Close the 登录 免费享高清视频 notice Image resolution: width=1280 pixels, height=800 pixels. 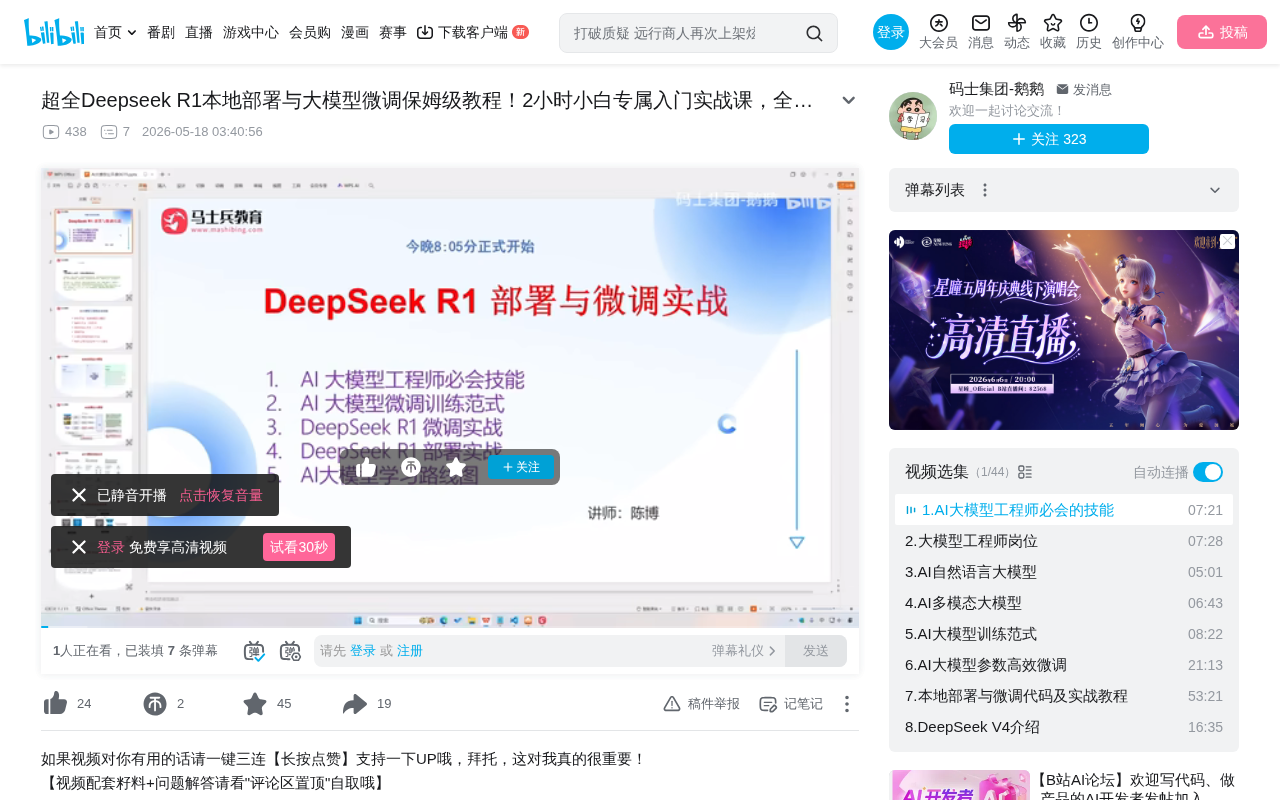(x=79, y=547)
